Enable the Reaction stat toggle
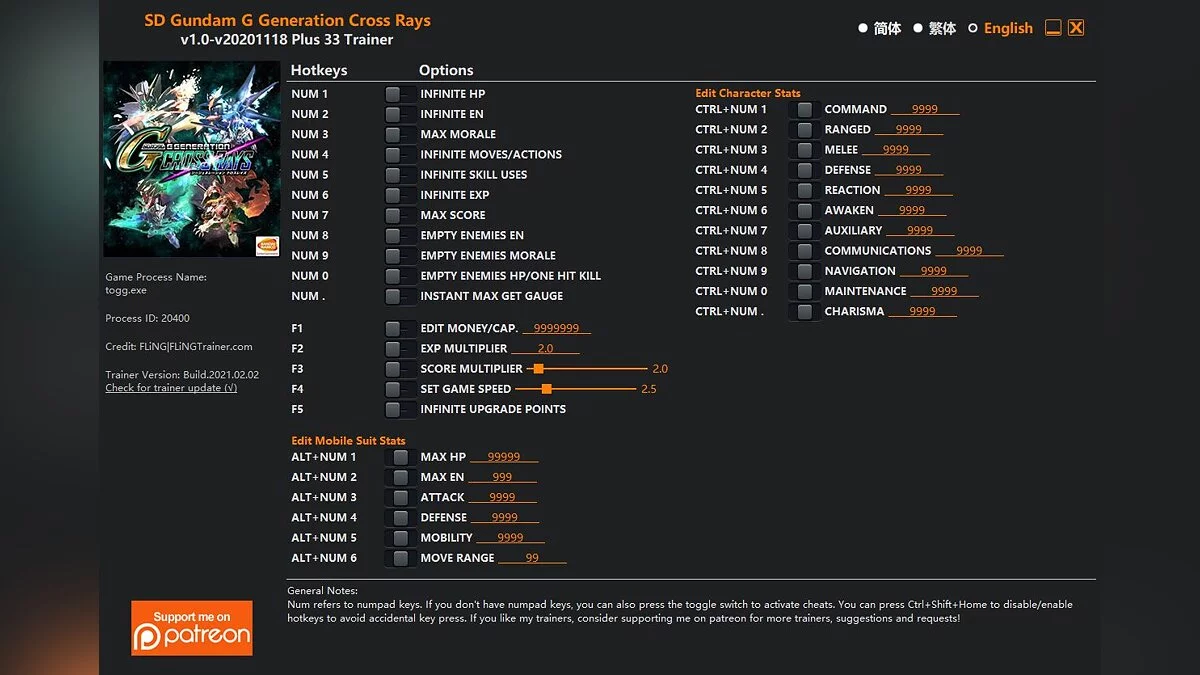The height and width of the screenshot is (675, 1200). click(x=804, y=190)
